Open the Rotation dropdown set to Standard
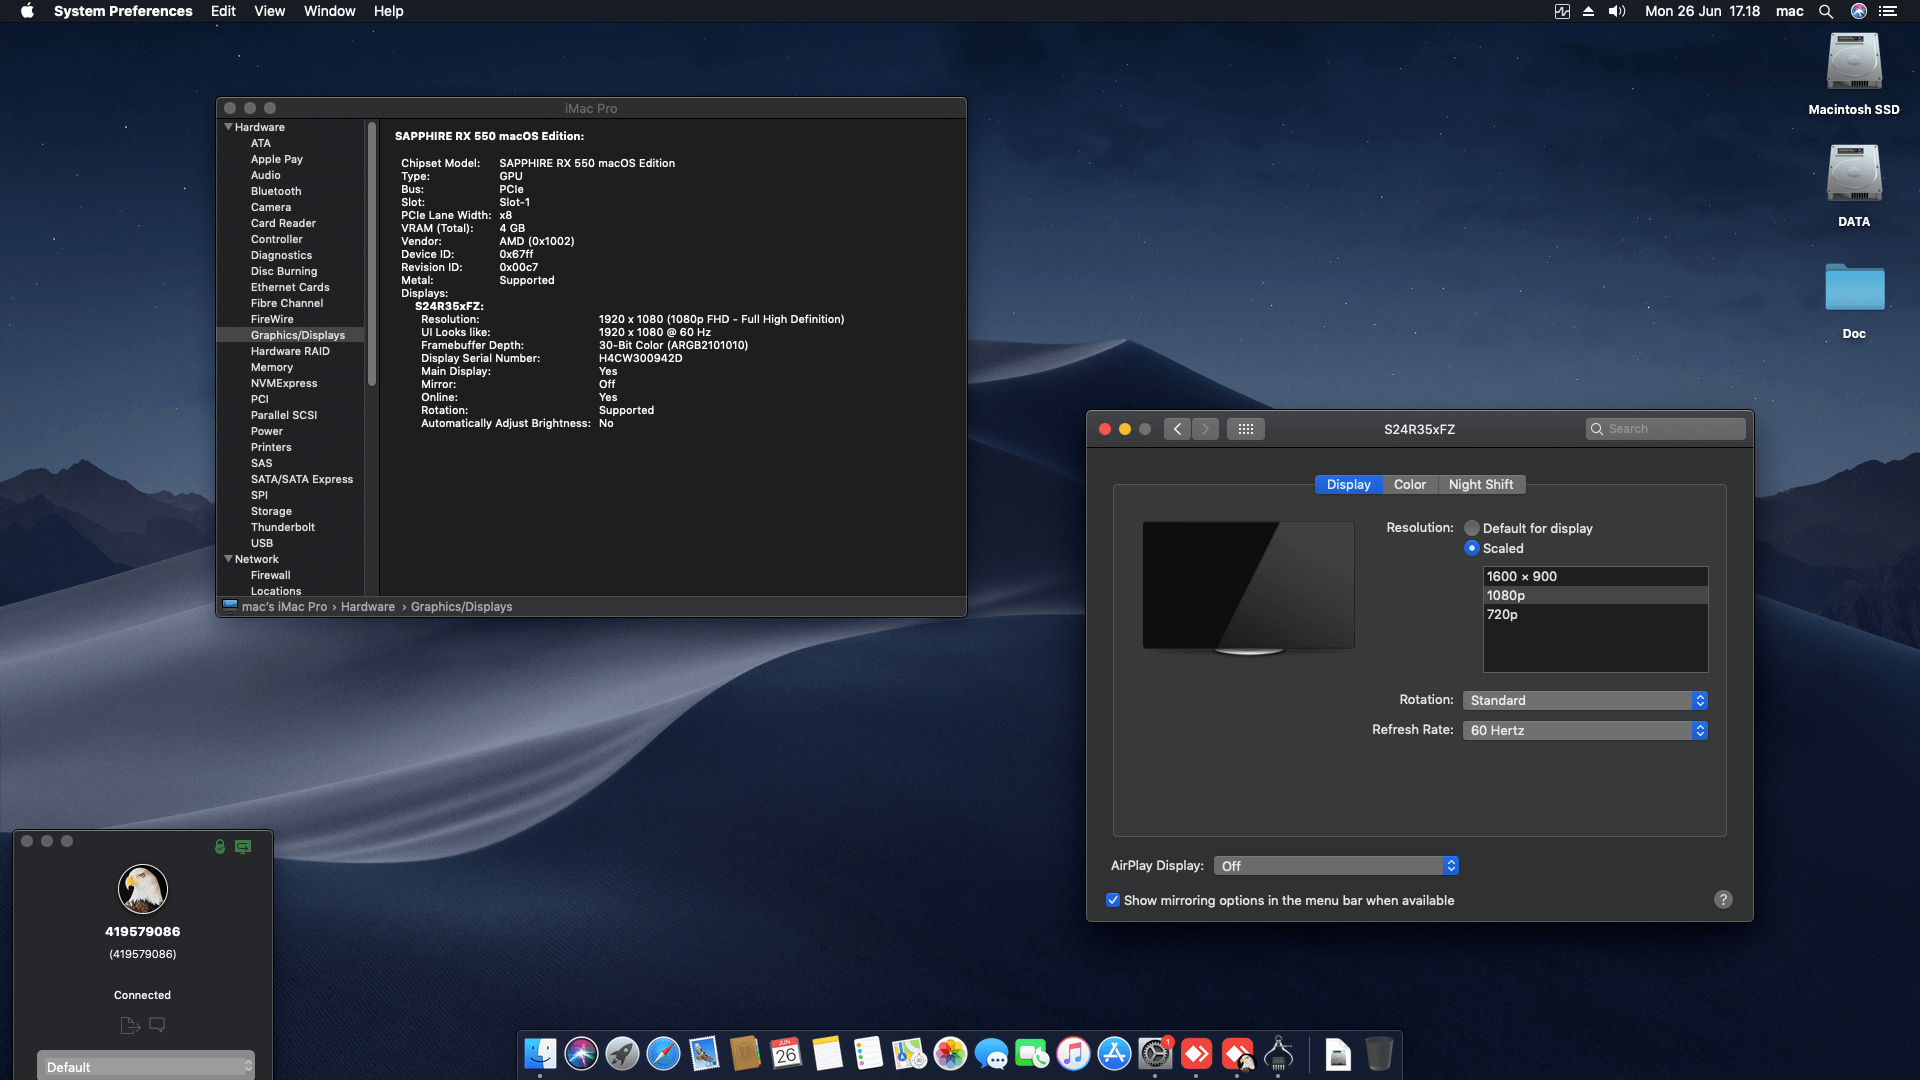 coord(1585,700)
